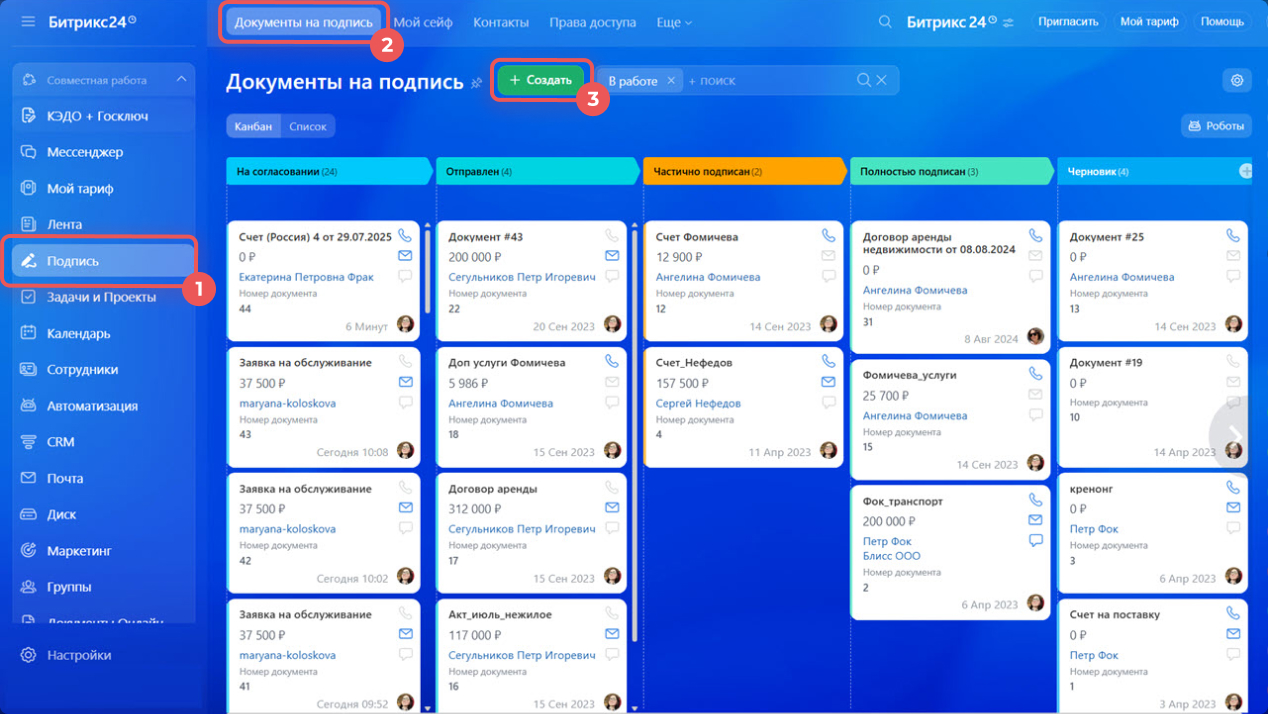Collapse the Совместная работа sidebar section

[x=181, y=79]
